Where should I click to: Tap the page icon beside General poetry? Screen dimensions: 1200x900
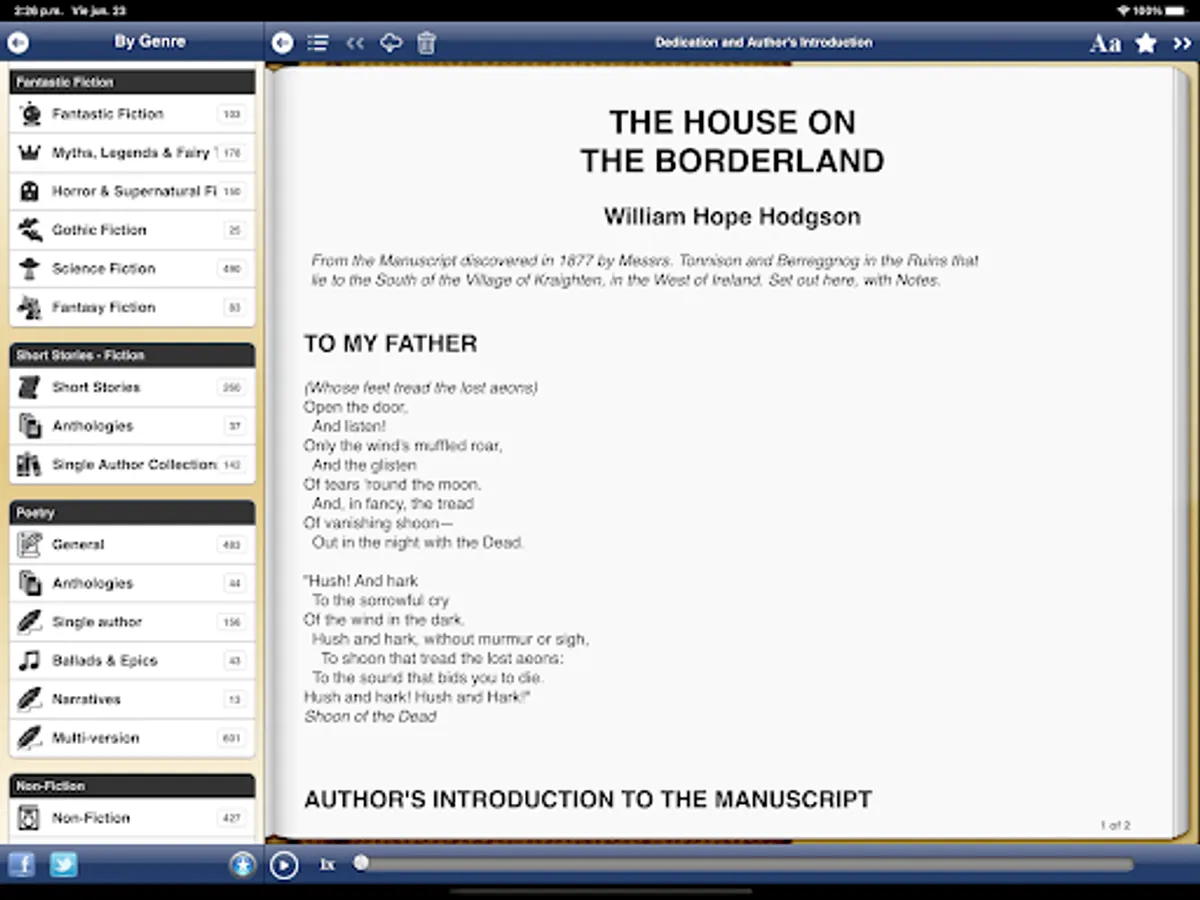(x=30, y=545)
